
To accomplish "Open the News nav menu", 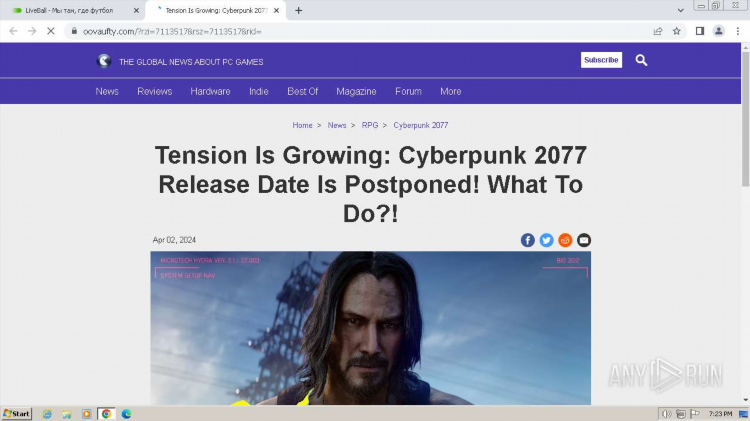I will 107,91.
